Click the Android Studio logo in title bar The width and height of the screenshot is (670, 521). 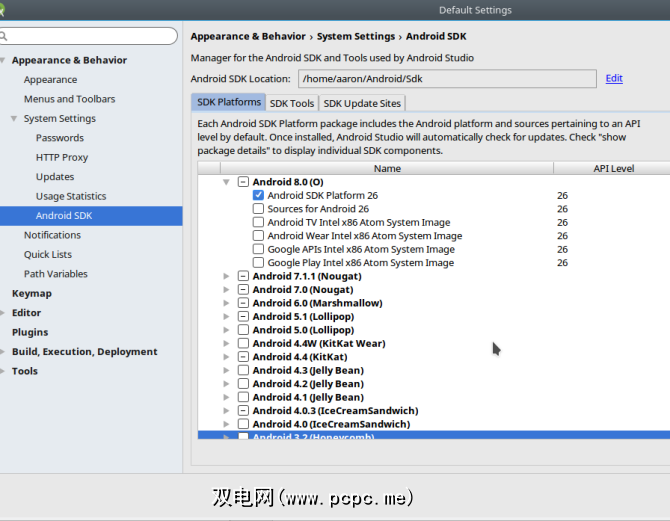tap(1, 9)
